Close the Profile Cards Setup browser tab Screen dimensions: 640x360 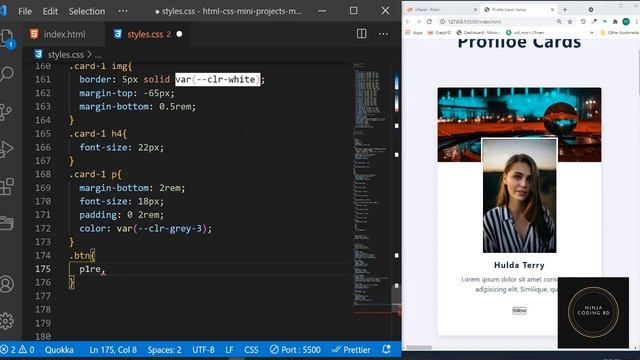click(x=552, y=9)
